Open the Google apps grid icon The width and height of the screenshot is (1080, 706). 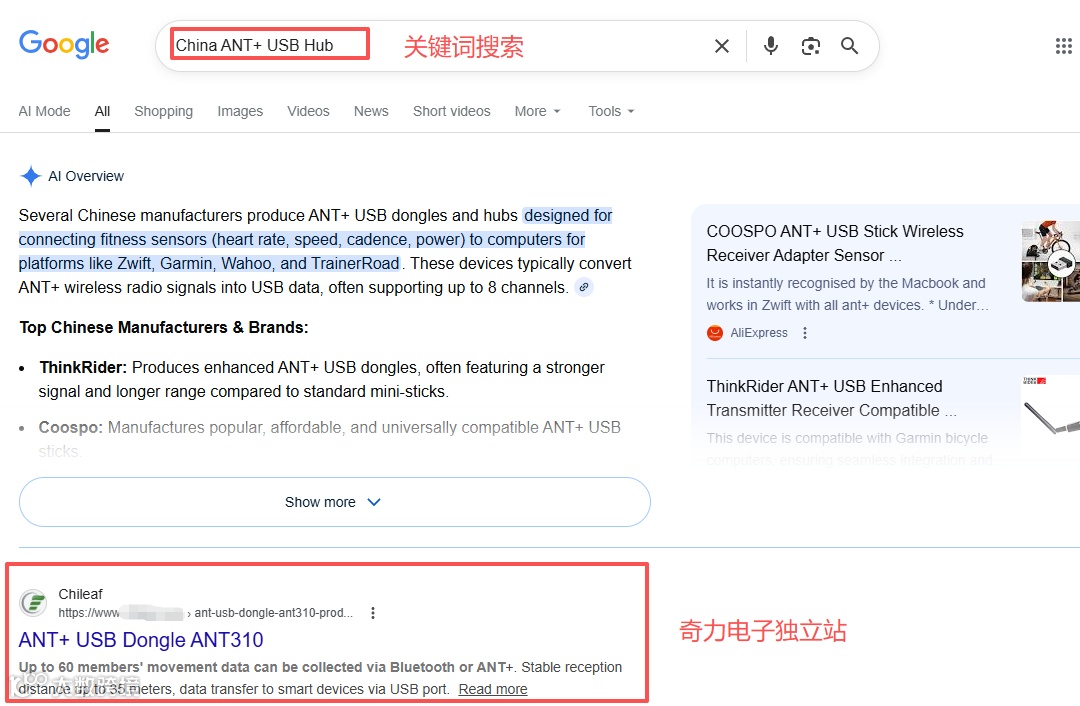click(x=1063, y=46)
